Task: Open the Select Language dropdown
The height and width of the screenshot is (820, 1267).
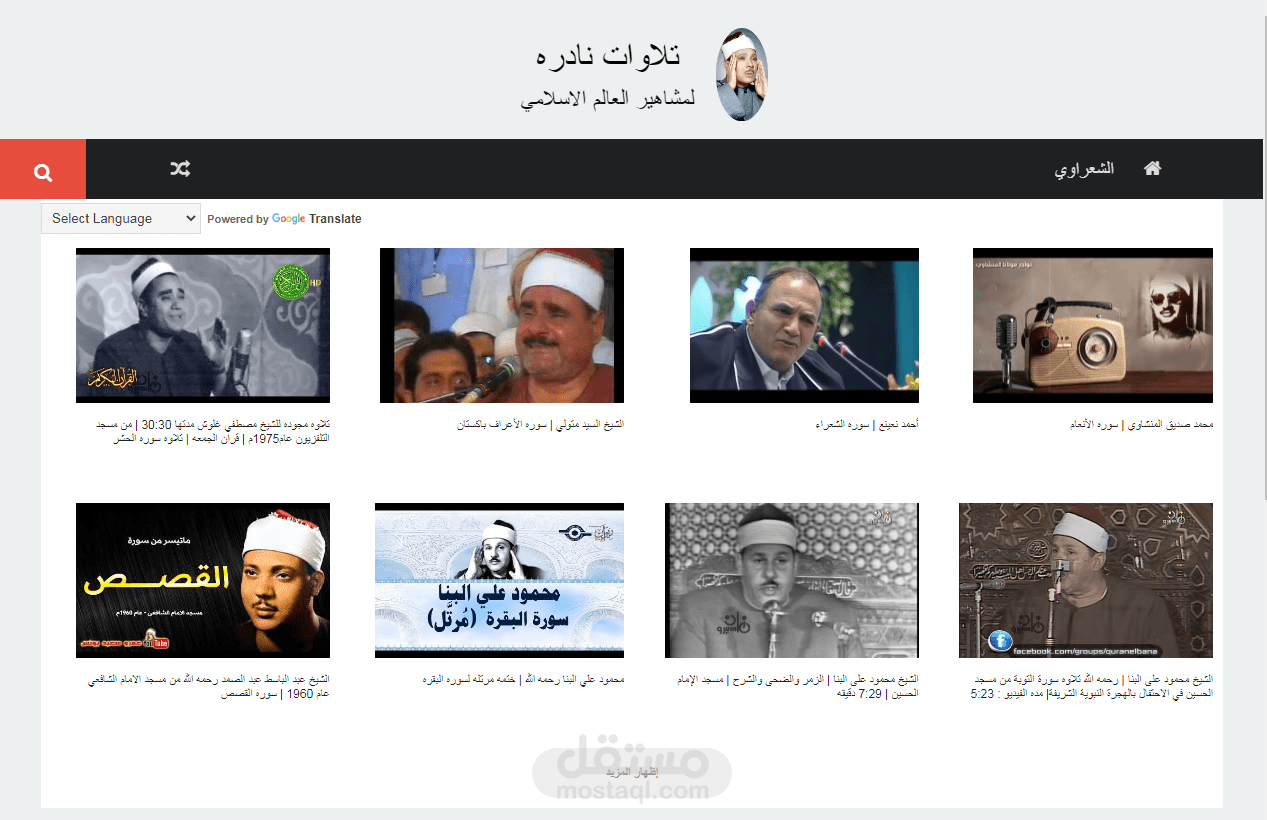Action: (x=121, y=218)
